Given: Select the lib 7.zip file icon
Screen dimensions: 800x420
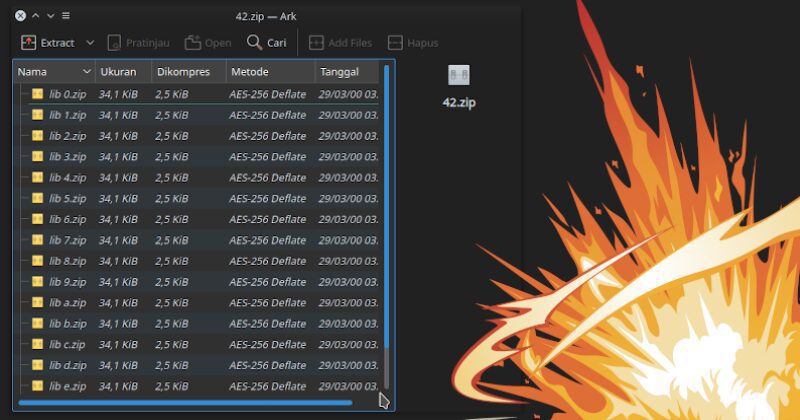Looking at the screenshot, I should (37, 240).
